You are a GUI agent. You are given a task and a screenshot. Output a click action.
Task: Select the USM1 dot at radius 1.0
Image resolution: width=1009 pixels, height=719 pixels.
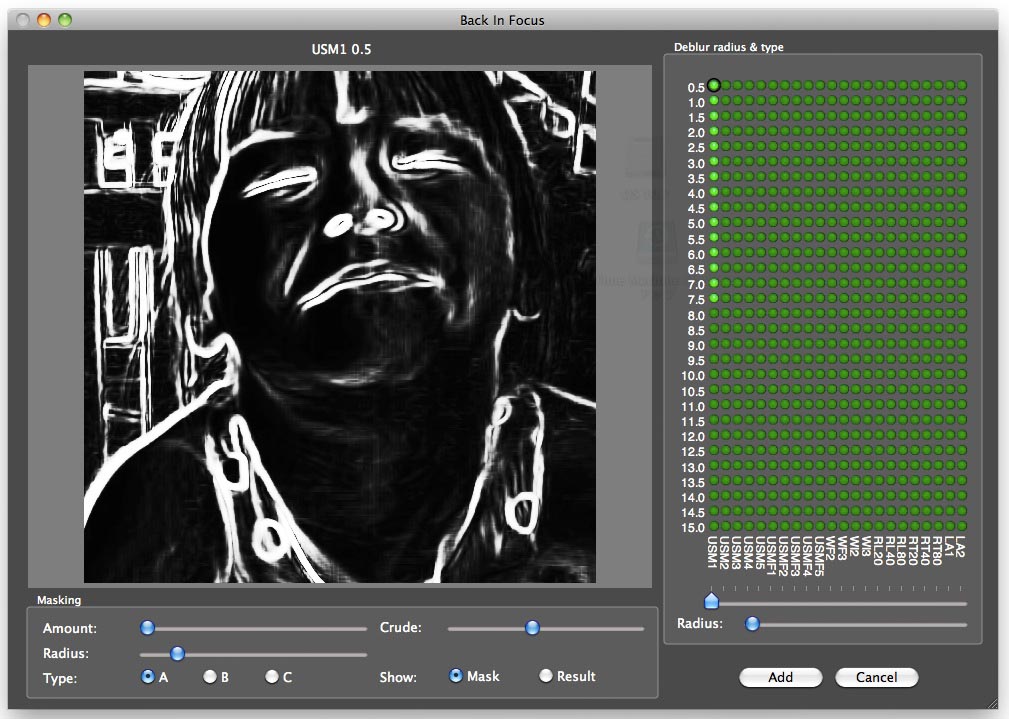714,101
